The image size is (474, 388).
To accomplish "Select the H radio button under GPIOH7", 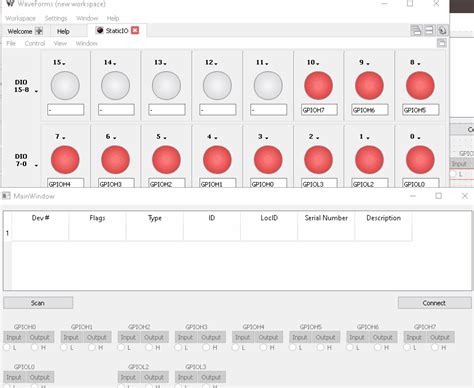I will 435,348.
